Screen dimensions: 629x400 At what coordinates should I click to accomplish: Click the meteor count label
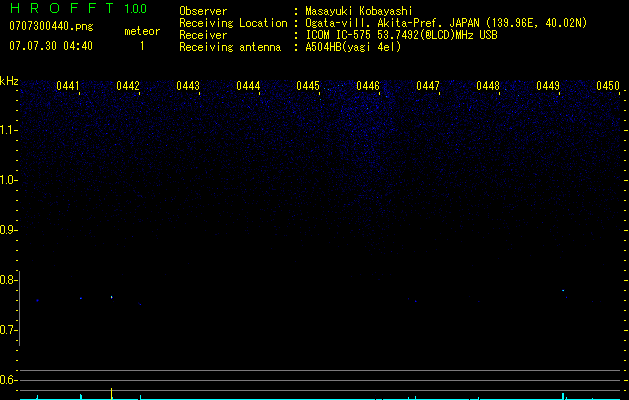click(142, 31)
